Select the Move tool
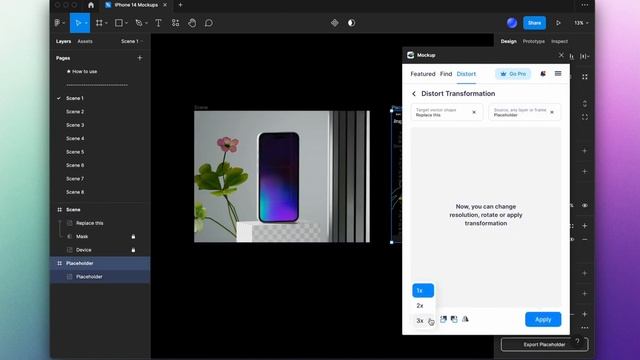The image size is (640, 360). [78, 23]
